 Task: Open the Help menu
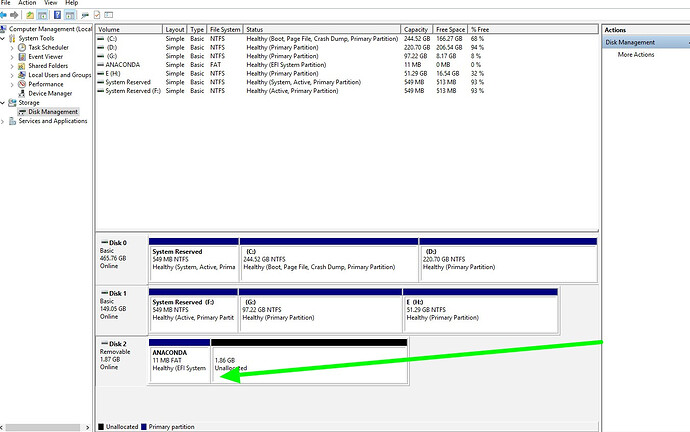pyautogui.click(x=71, y=3)
